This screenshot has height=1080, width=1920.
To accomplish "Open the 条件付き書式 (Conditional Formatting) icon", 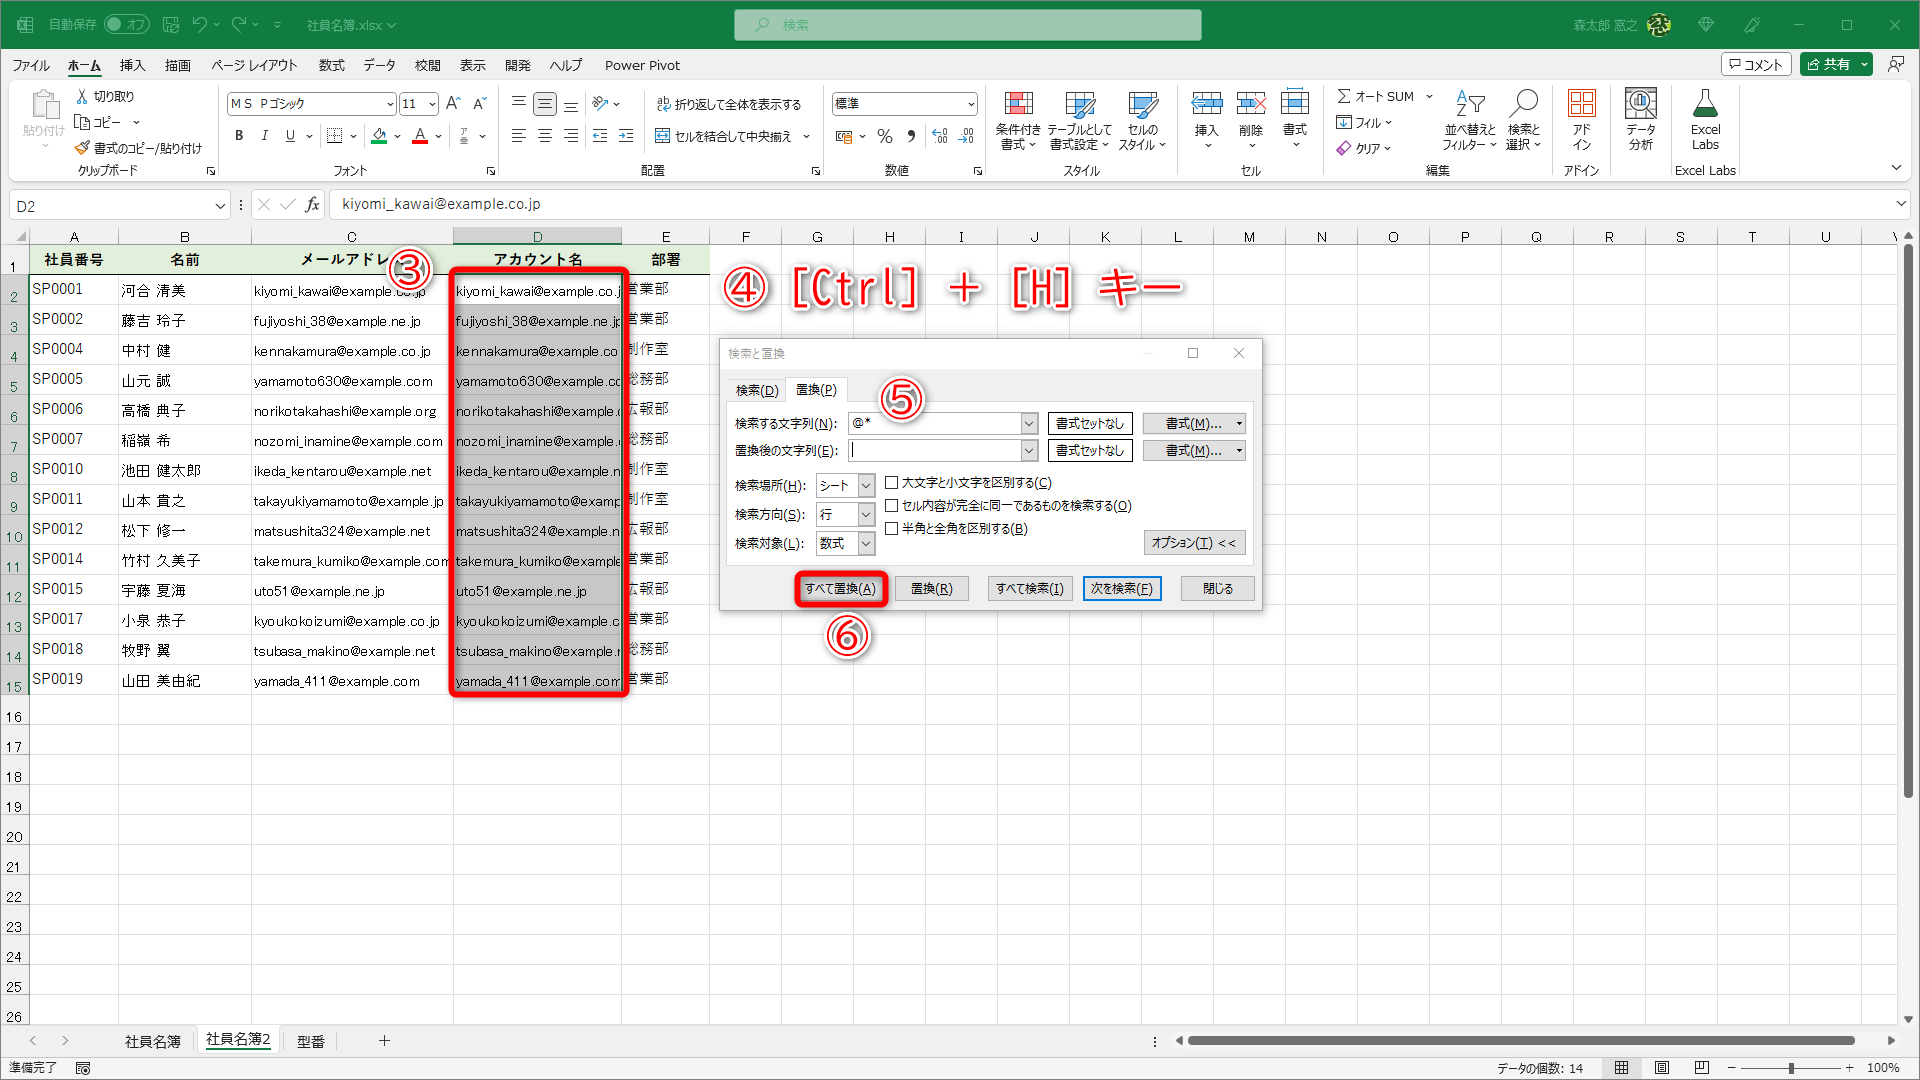I will click(1018, 120).
